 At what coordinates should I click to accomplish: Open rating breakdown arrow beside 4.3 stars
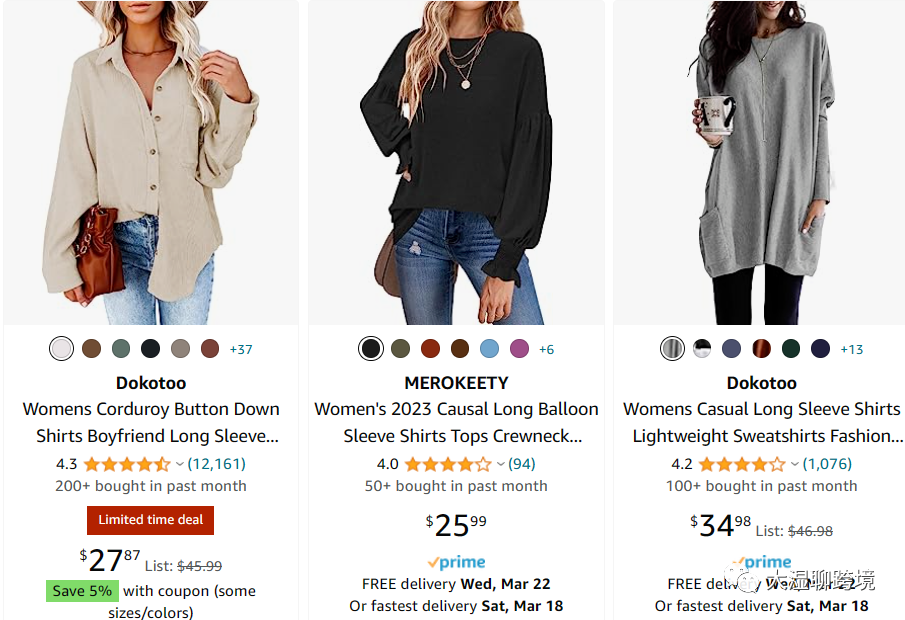[180, 464]
